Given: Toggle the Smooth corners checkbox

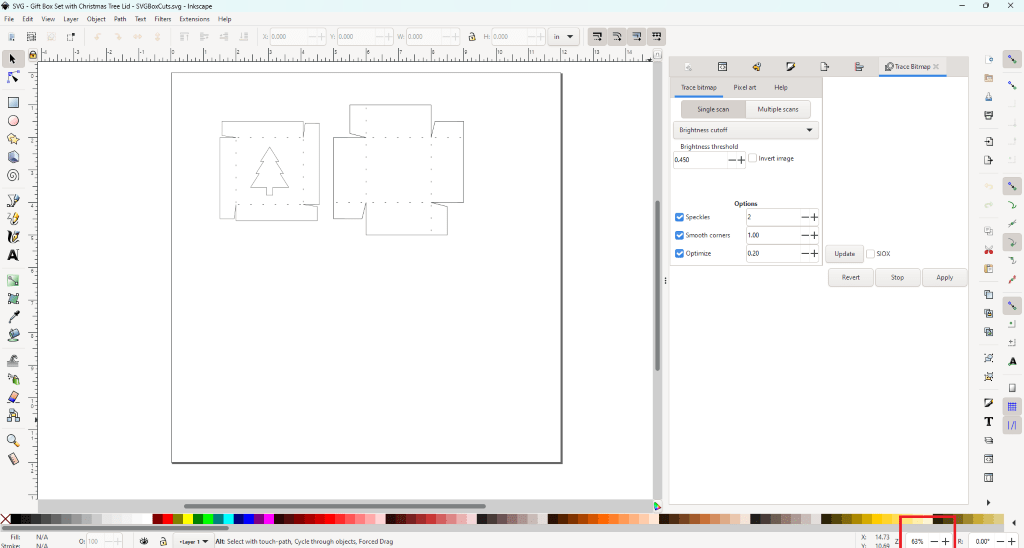Looking at the screenshot, I should (680, 235).
